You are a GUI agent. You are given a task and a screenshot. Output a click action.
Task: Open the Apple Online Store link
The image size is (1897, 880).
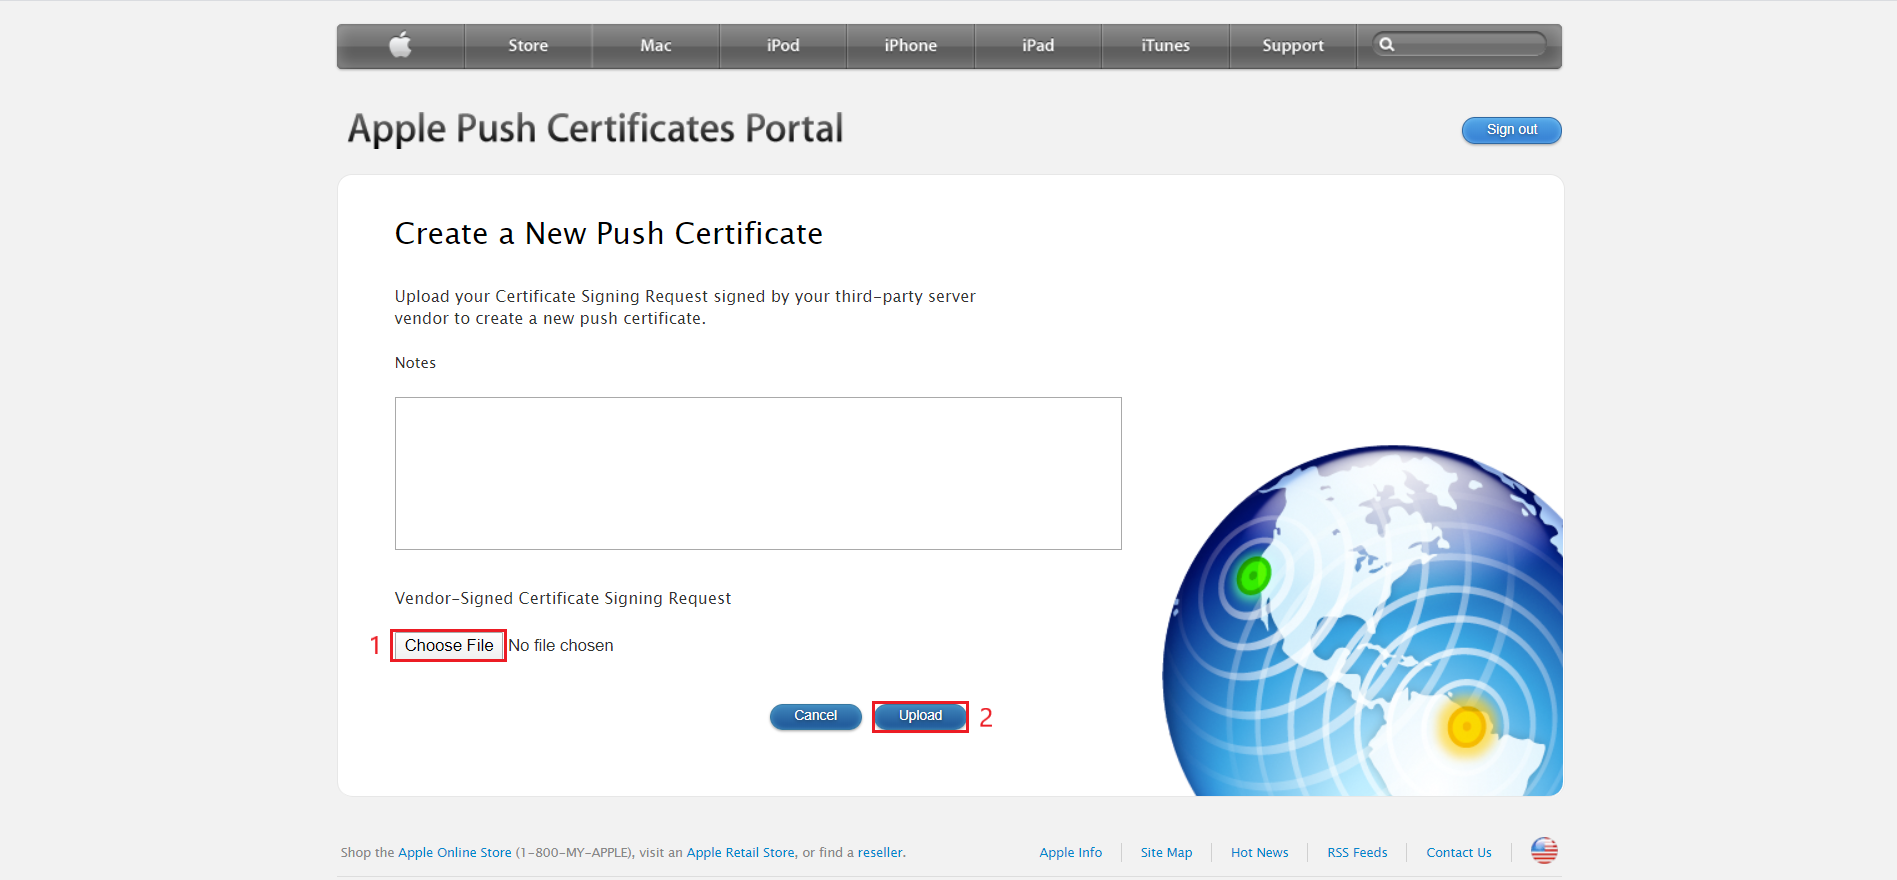pos(454,853)
